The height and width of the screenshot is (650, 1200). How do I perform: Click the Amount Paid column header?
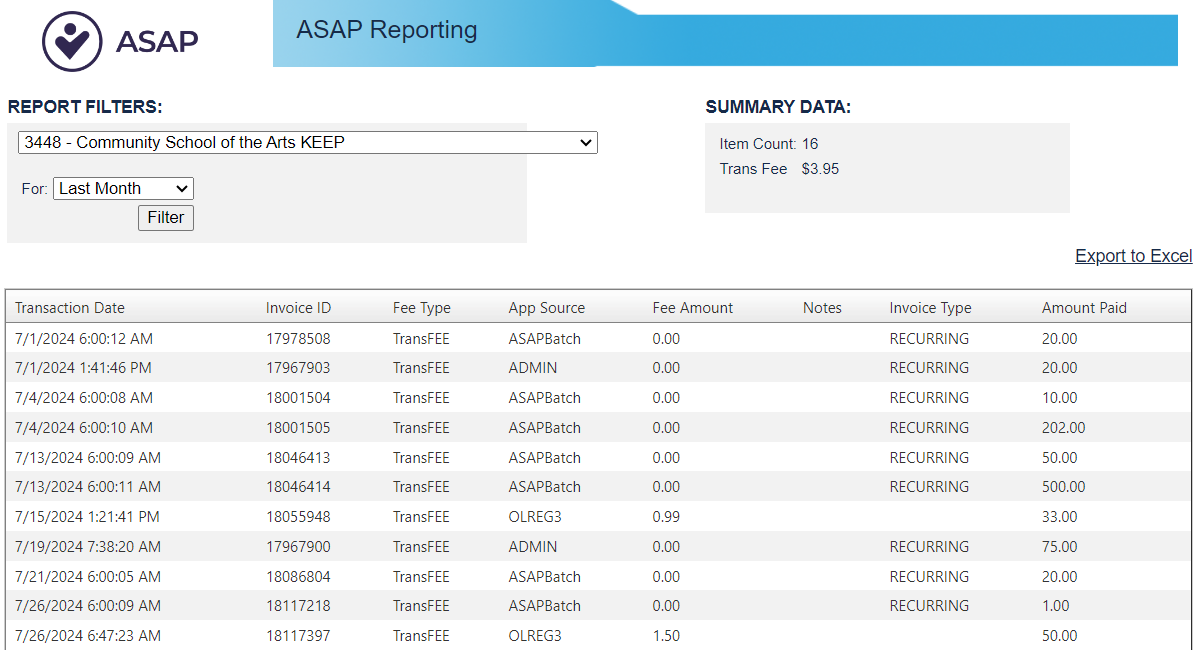pos(1084,308)
